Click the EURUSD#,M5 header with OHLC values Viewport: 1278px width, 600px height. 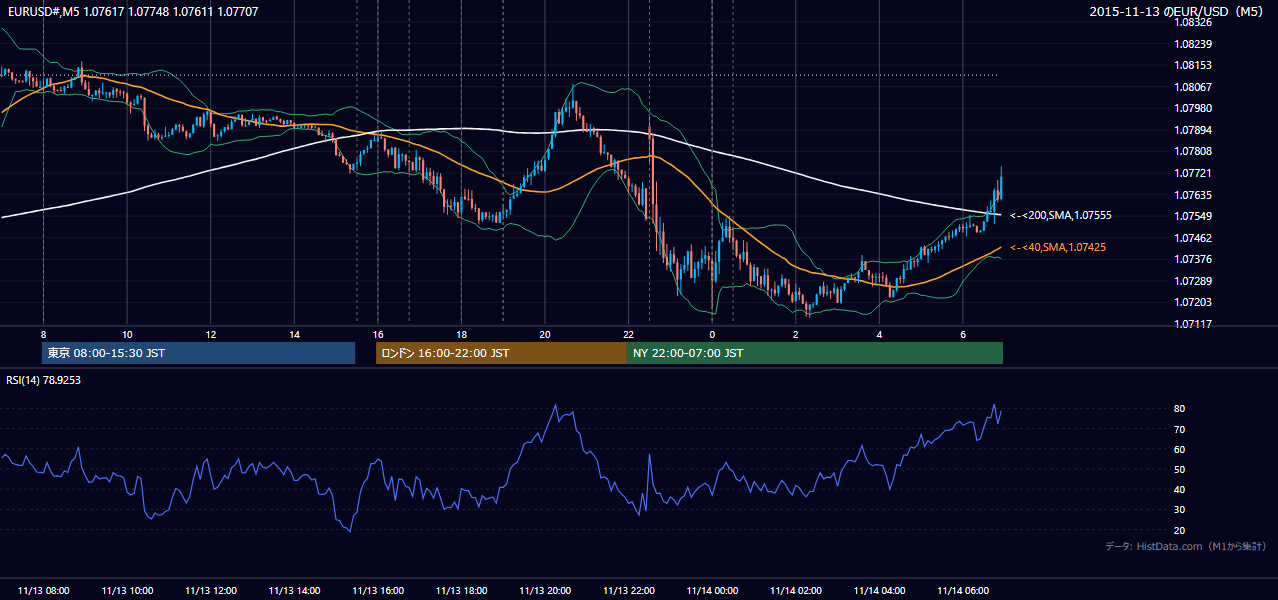coord(133,12)
